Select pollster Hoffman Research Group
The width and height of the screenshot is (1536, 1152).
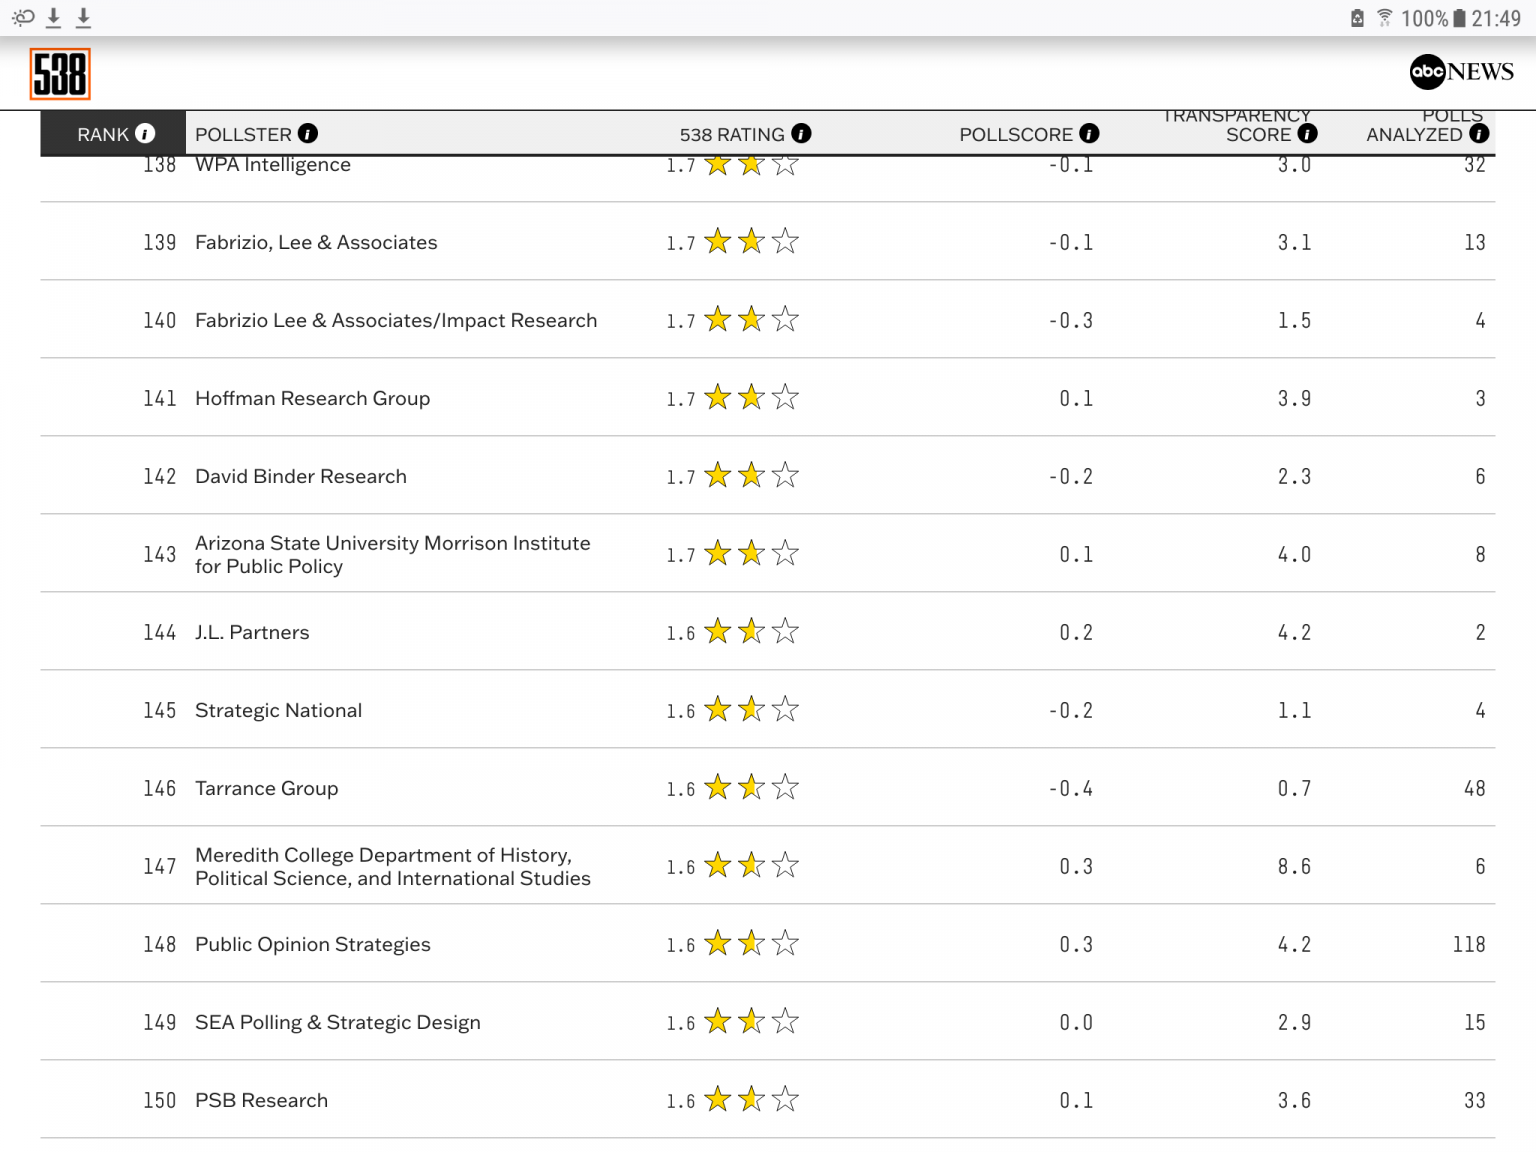[312, 398]
